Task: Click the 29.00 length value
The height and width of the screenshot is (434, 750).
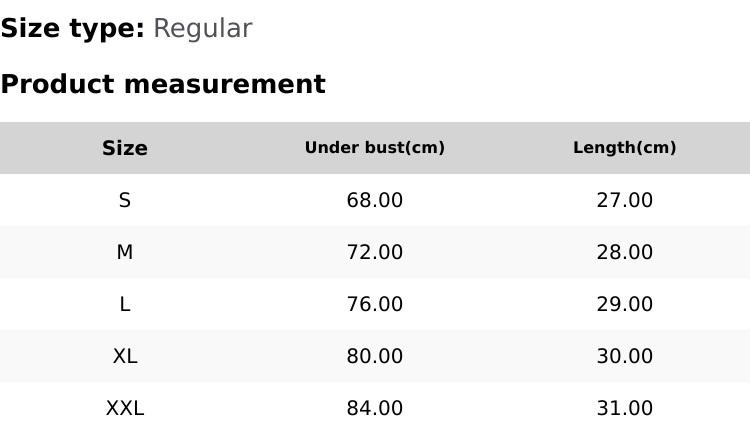Action: [x=625, y=304]
